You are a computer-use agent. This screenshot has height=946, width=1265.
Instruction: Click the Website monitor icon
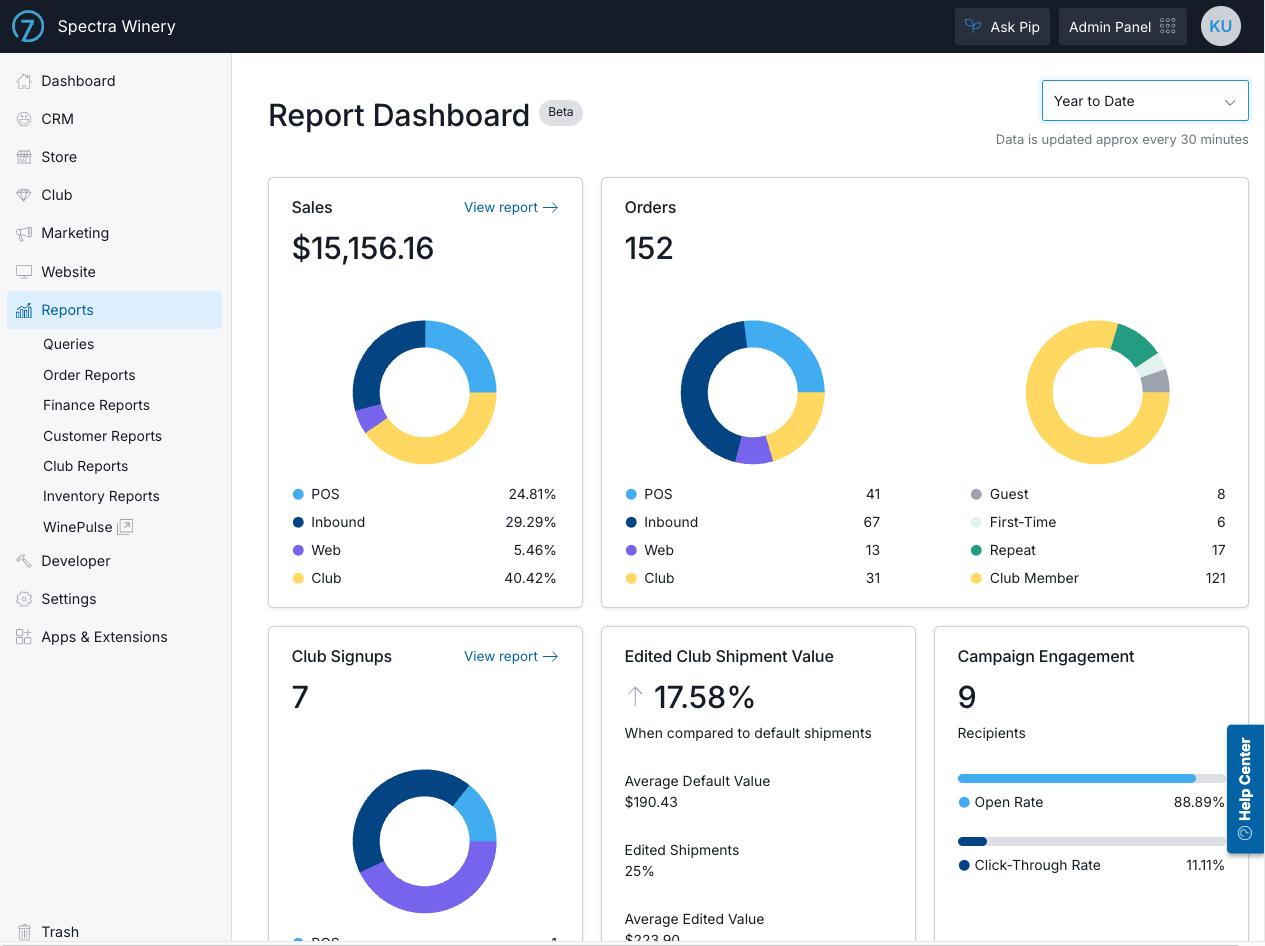tap(24, 272)
